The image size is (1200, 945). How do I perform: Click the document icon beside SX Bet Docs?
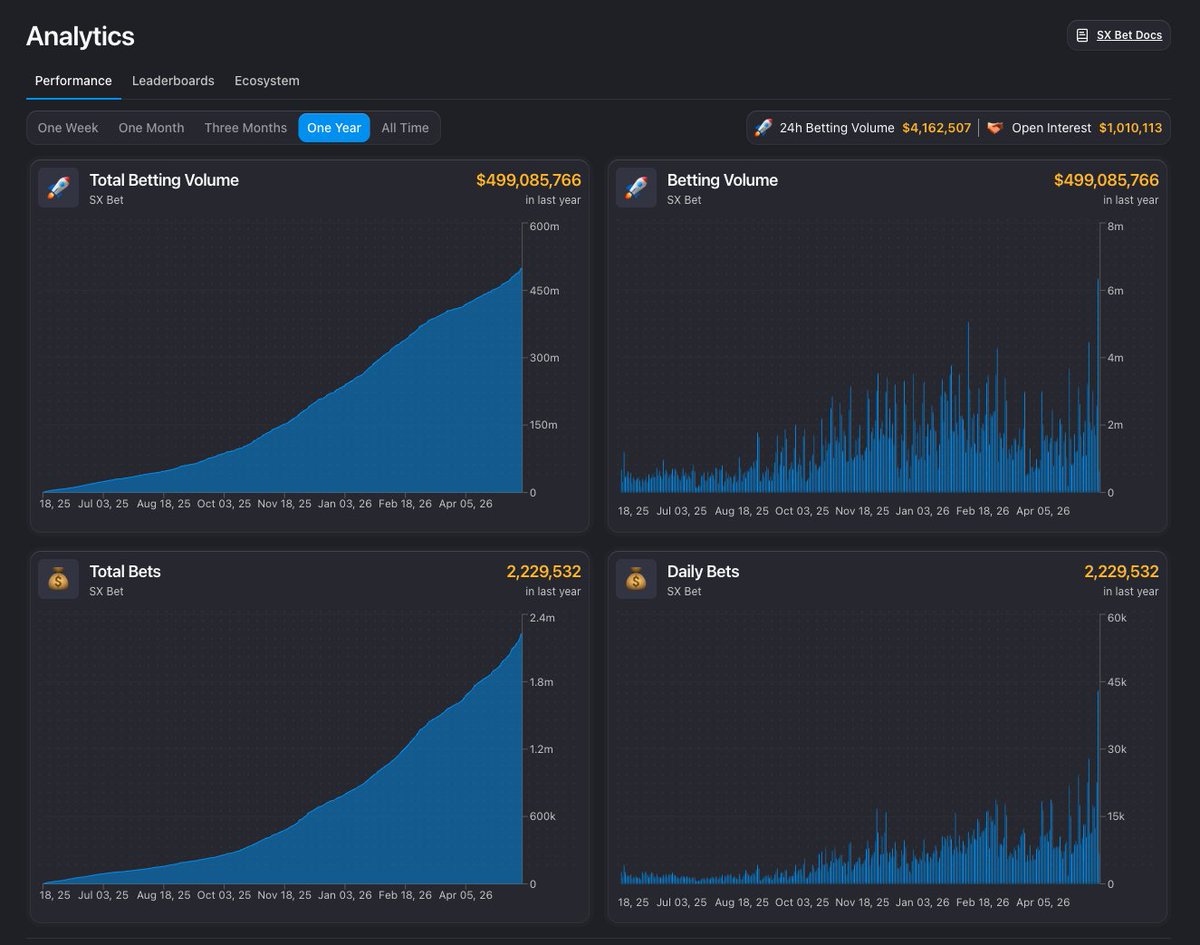click(x=1082, y=35)
